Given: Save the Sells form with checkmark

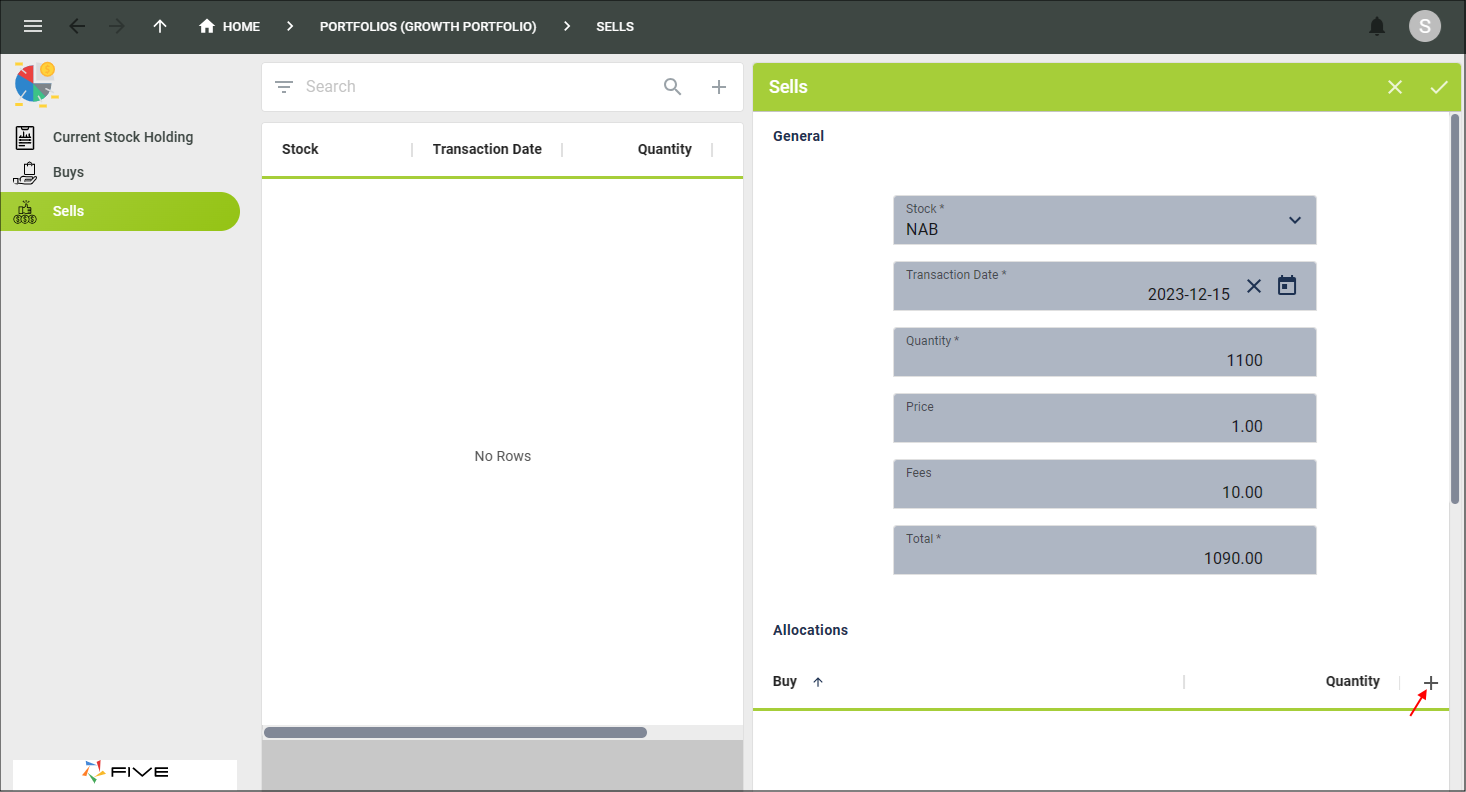Looking at the screenshot, I should tap(1439, 87).
